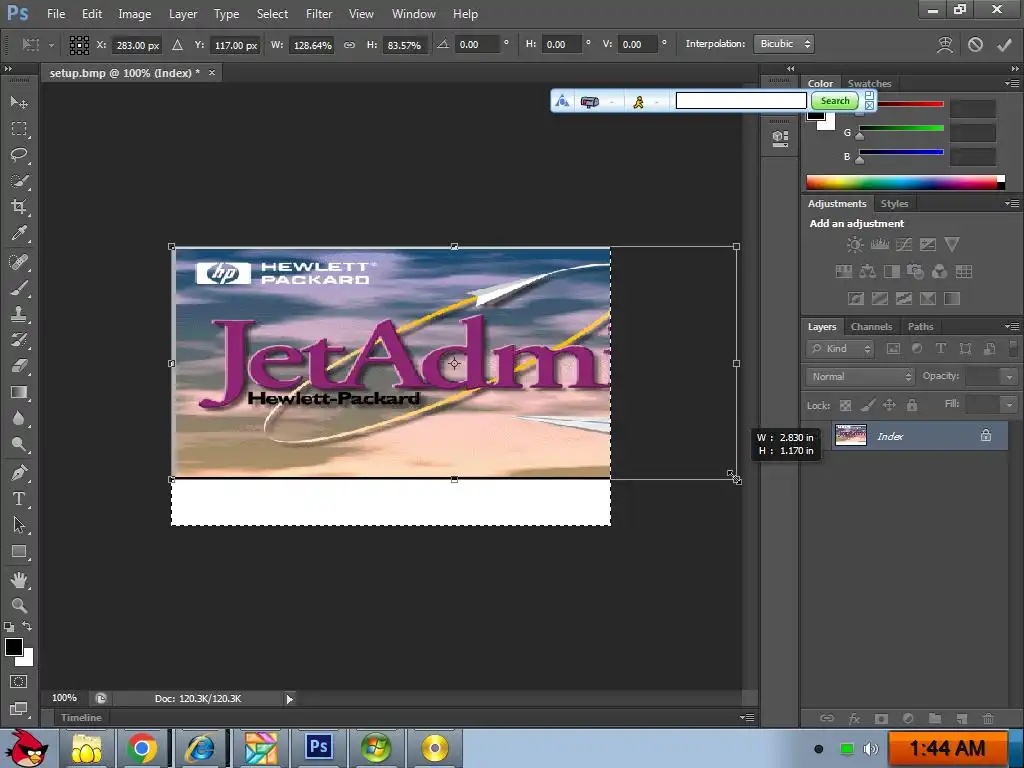Viewport: 1024px width, 768px height.
Task: Select the Hand tool
Action: click(19, 580)
